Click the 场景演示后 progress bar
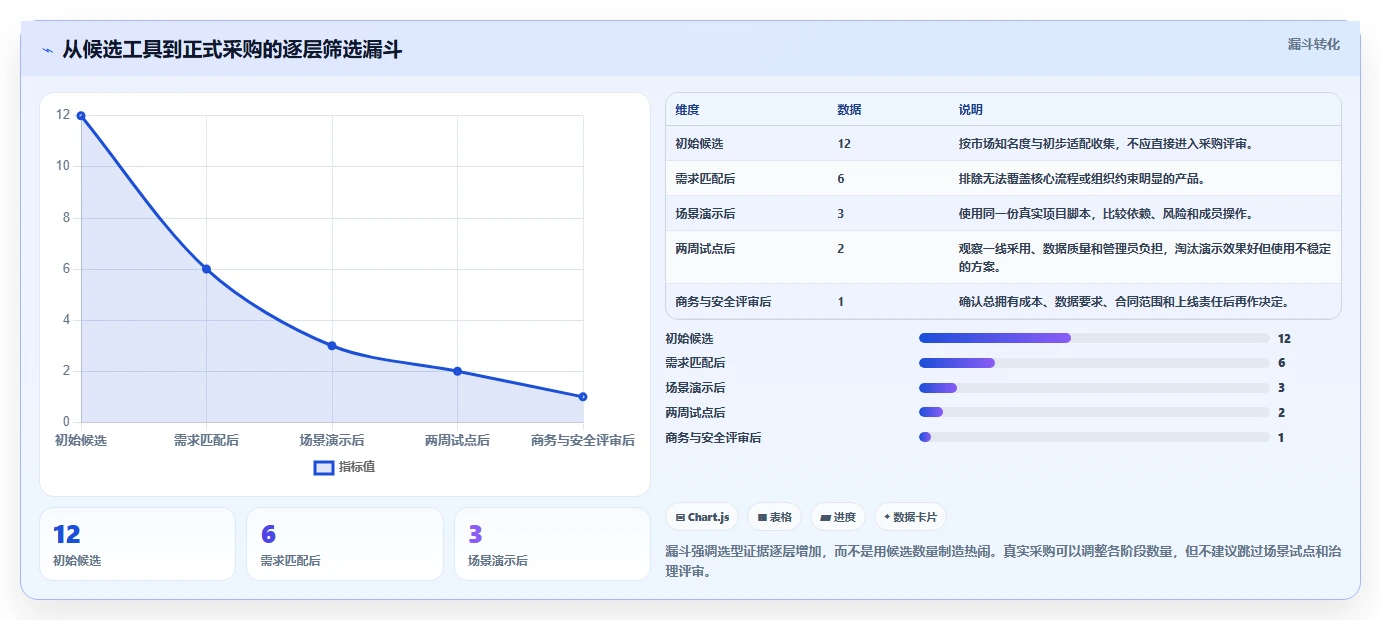This screenshot has height=620, width=1381. point(1094,387)
